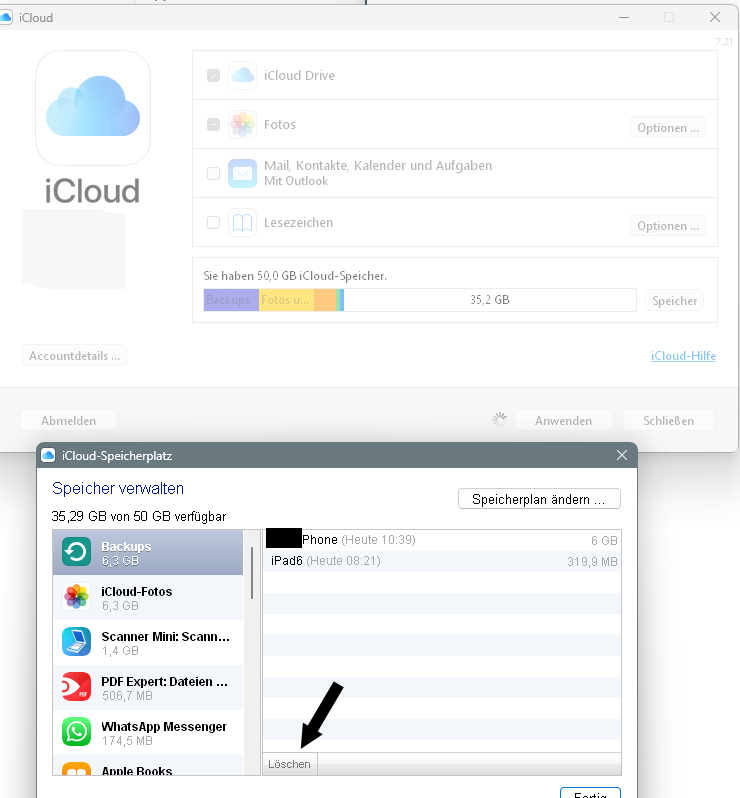Click the iCloud-Fotos icon in storage list
Viewport: 740px width, 798px height.
pyautogui.click(x=76, y=597)
